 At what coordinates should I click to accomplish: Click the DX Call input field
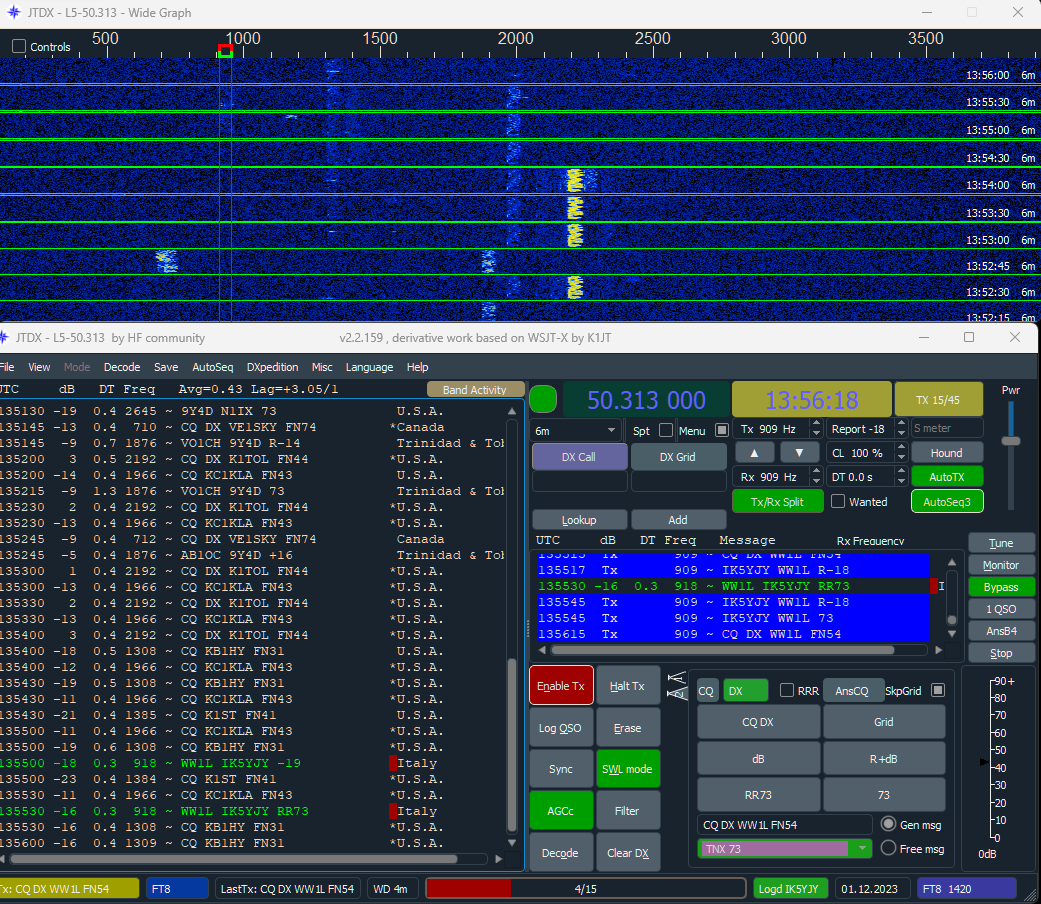tap(580, 482)
